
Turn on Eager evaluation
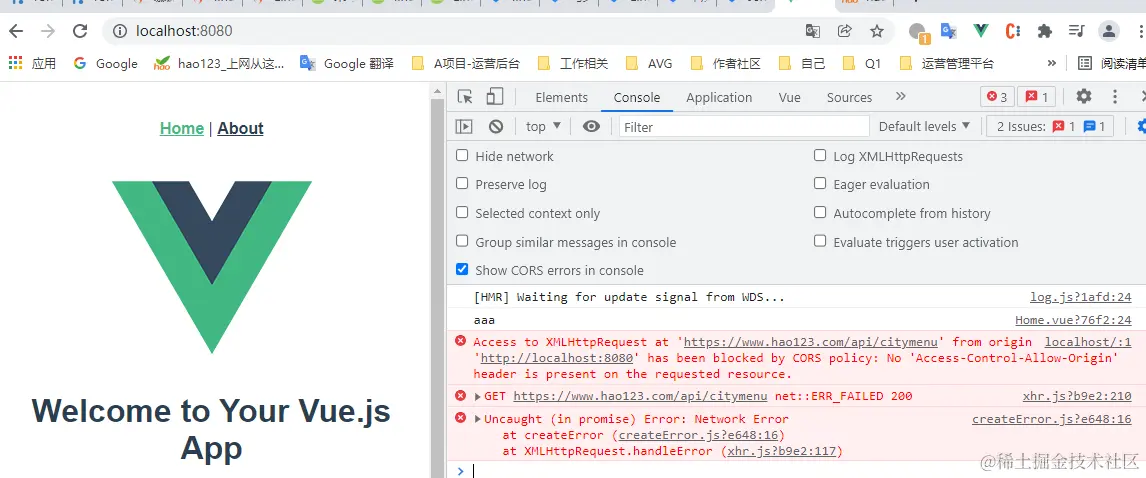[820, 184]
